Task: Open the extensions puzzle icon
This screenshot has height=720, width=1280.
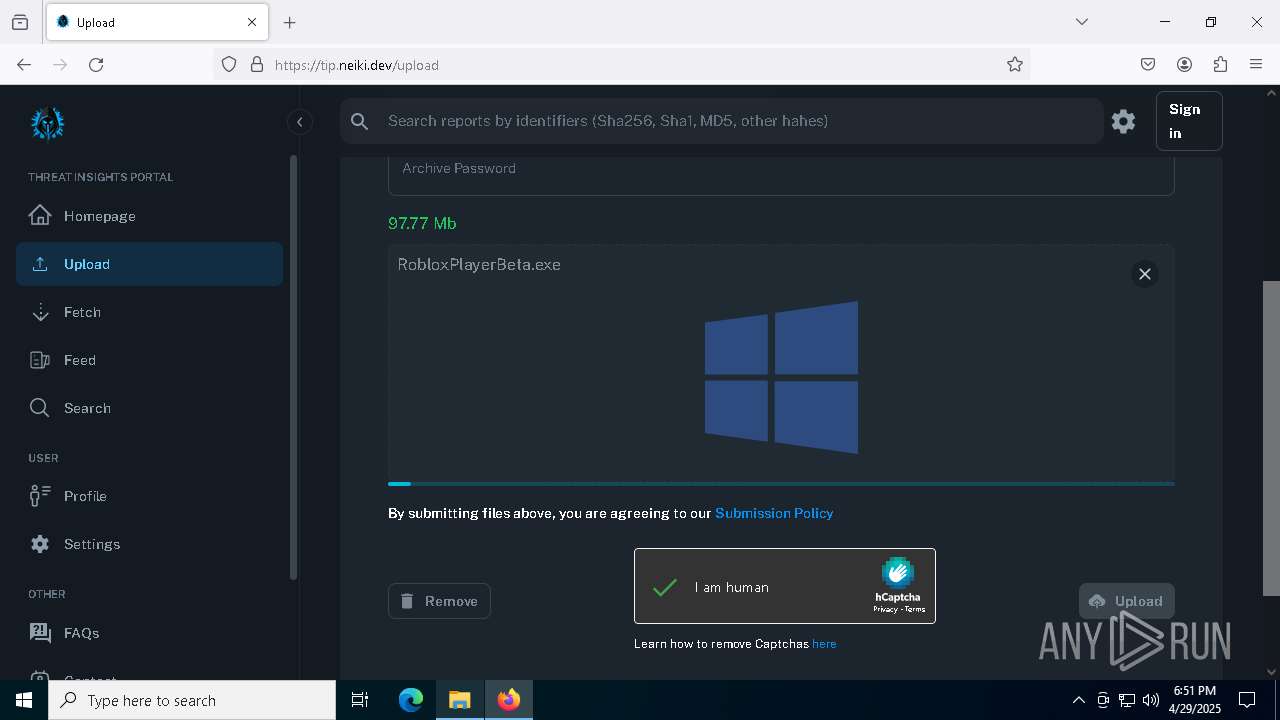Action: (1220, 64)
